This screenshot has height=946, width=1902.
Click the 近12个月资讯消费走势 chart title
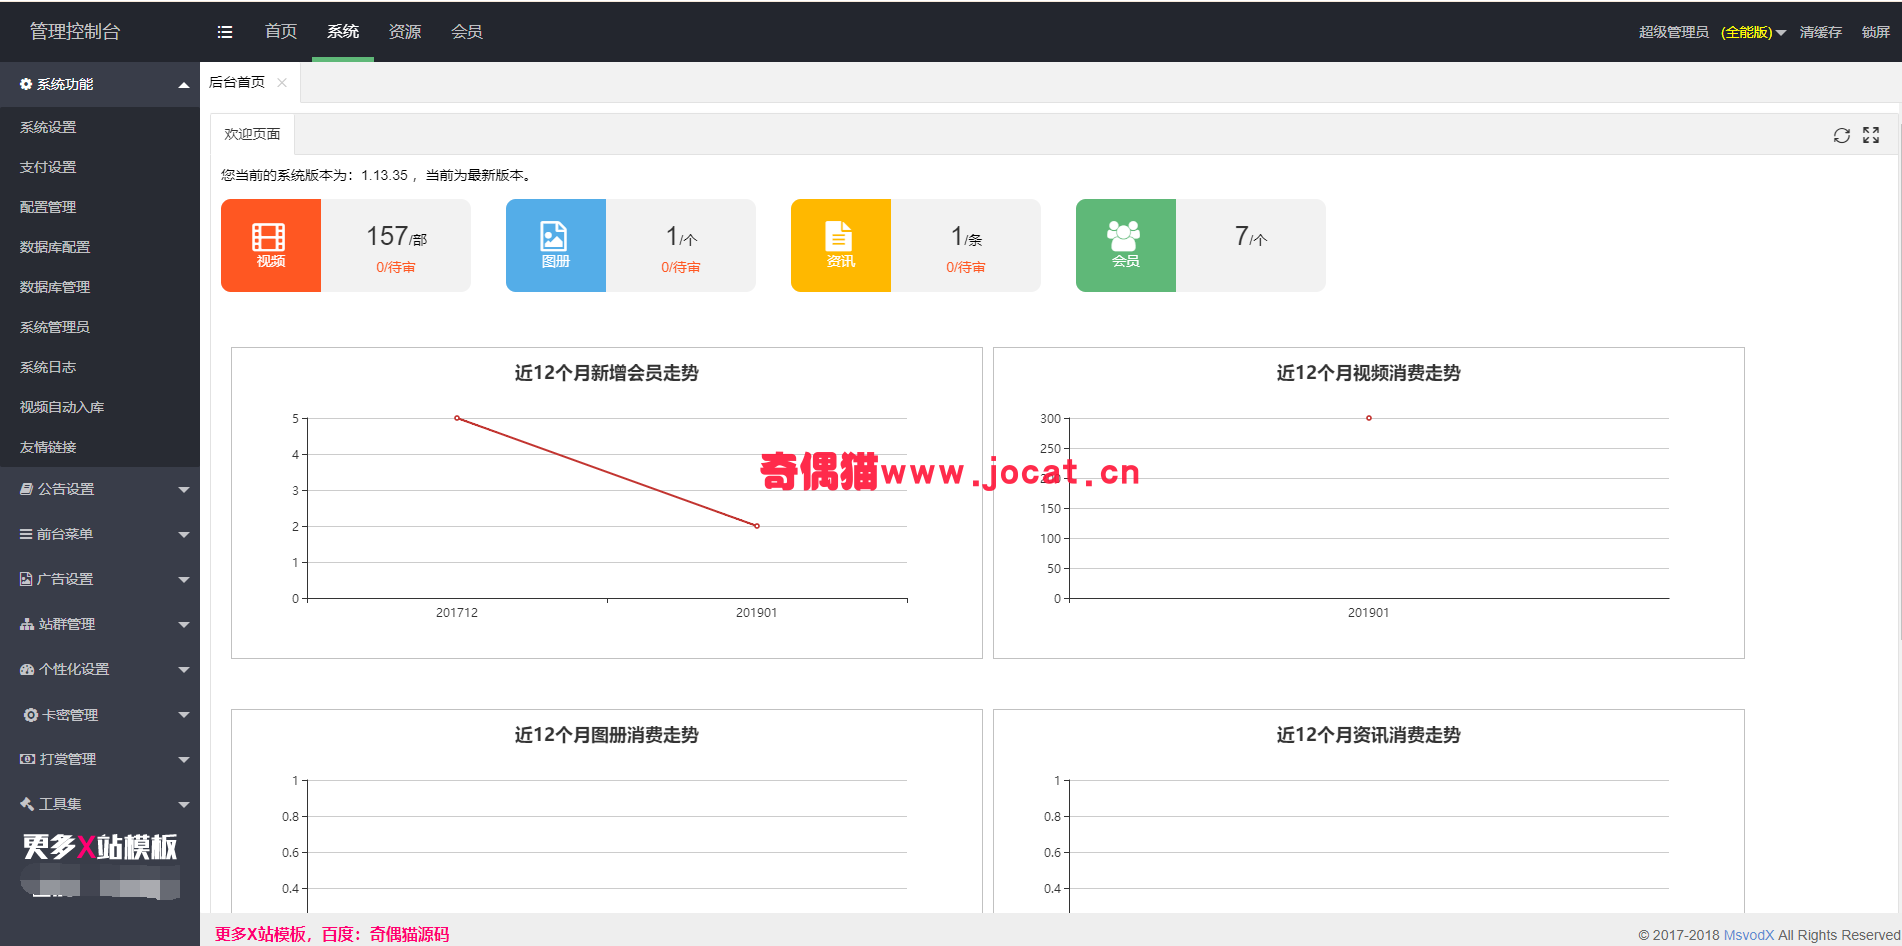1369,735
